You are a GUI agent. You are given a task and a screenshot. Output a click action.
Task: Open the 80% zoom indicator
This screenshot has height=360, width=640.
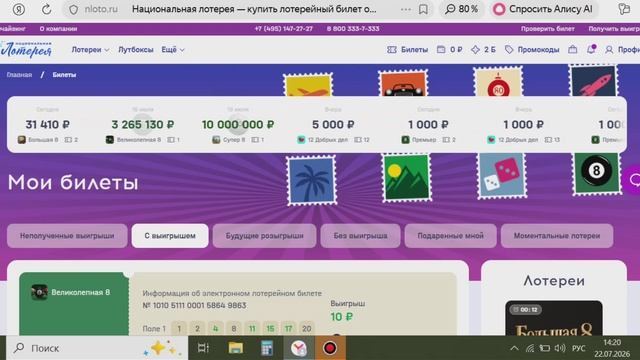click(462, 9)
